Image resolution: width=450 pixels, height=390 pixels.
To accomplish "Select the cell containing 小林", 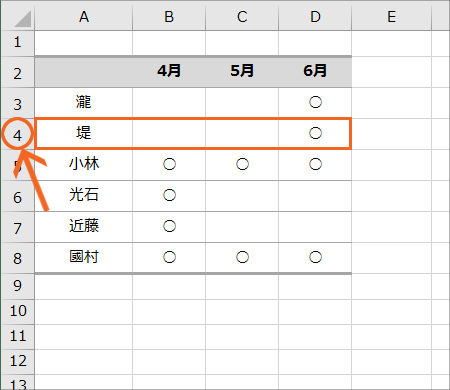I will 84,165.
